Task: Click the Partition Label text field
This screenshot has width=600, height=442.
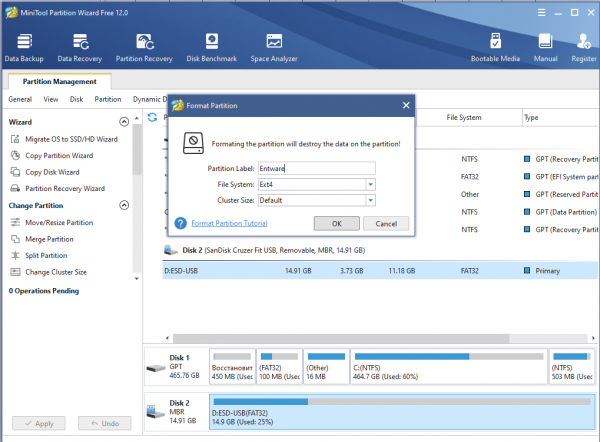Action: (x=315, y=168)
